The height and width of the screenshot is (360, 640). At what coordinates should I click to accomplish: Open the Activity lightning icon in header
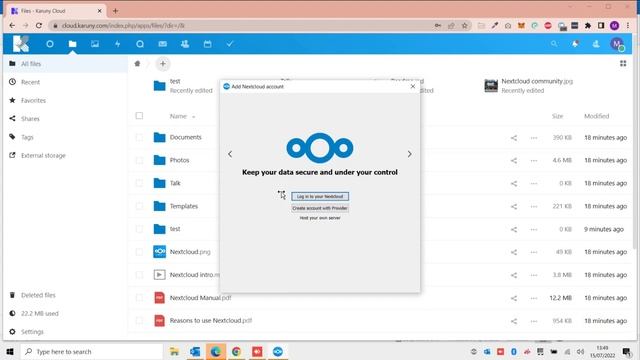click(x=118, y=44)
